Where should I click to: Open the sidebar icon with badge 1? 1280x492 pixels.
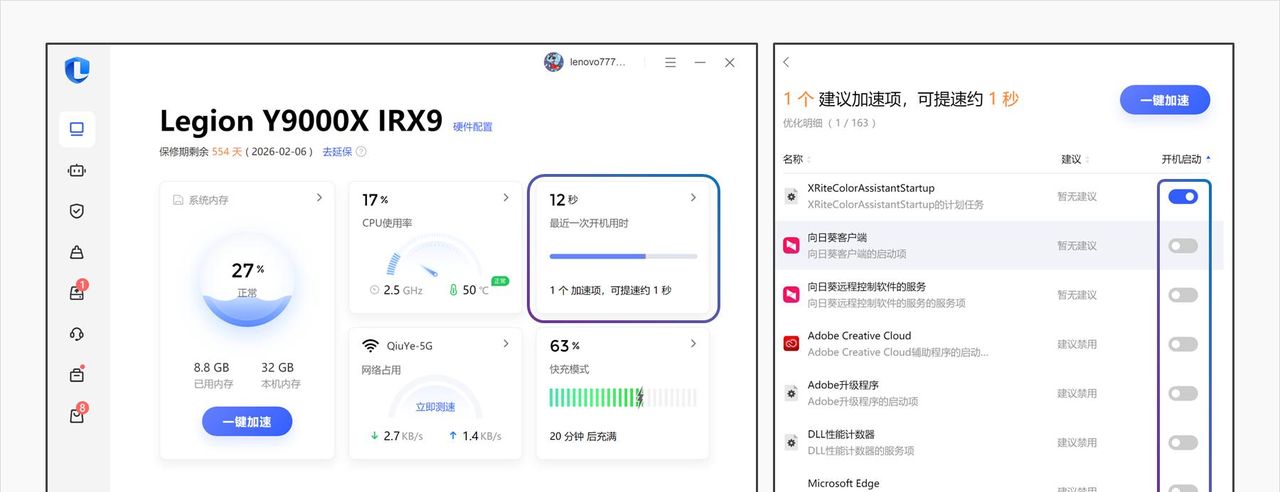(77, 292)
